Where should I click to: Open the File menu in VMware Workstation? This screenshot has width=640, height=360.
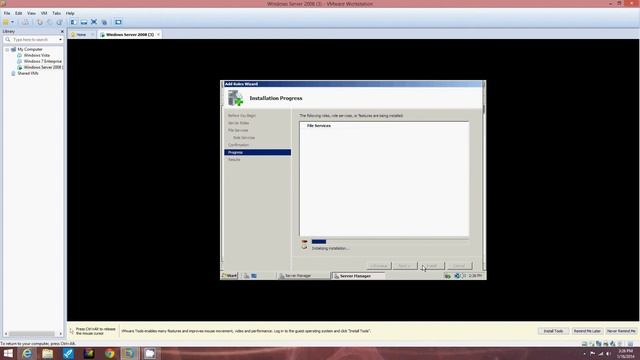click(7, 13)
